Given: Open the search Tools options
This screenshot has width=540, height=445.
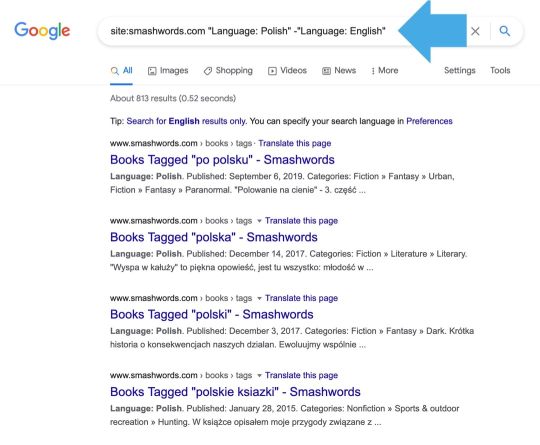Looking at the screenshot, I should [500, 70].
